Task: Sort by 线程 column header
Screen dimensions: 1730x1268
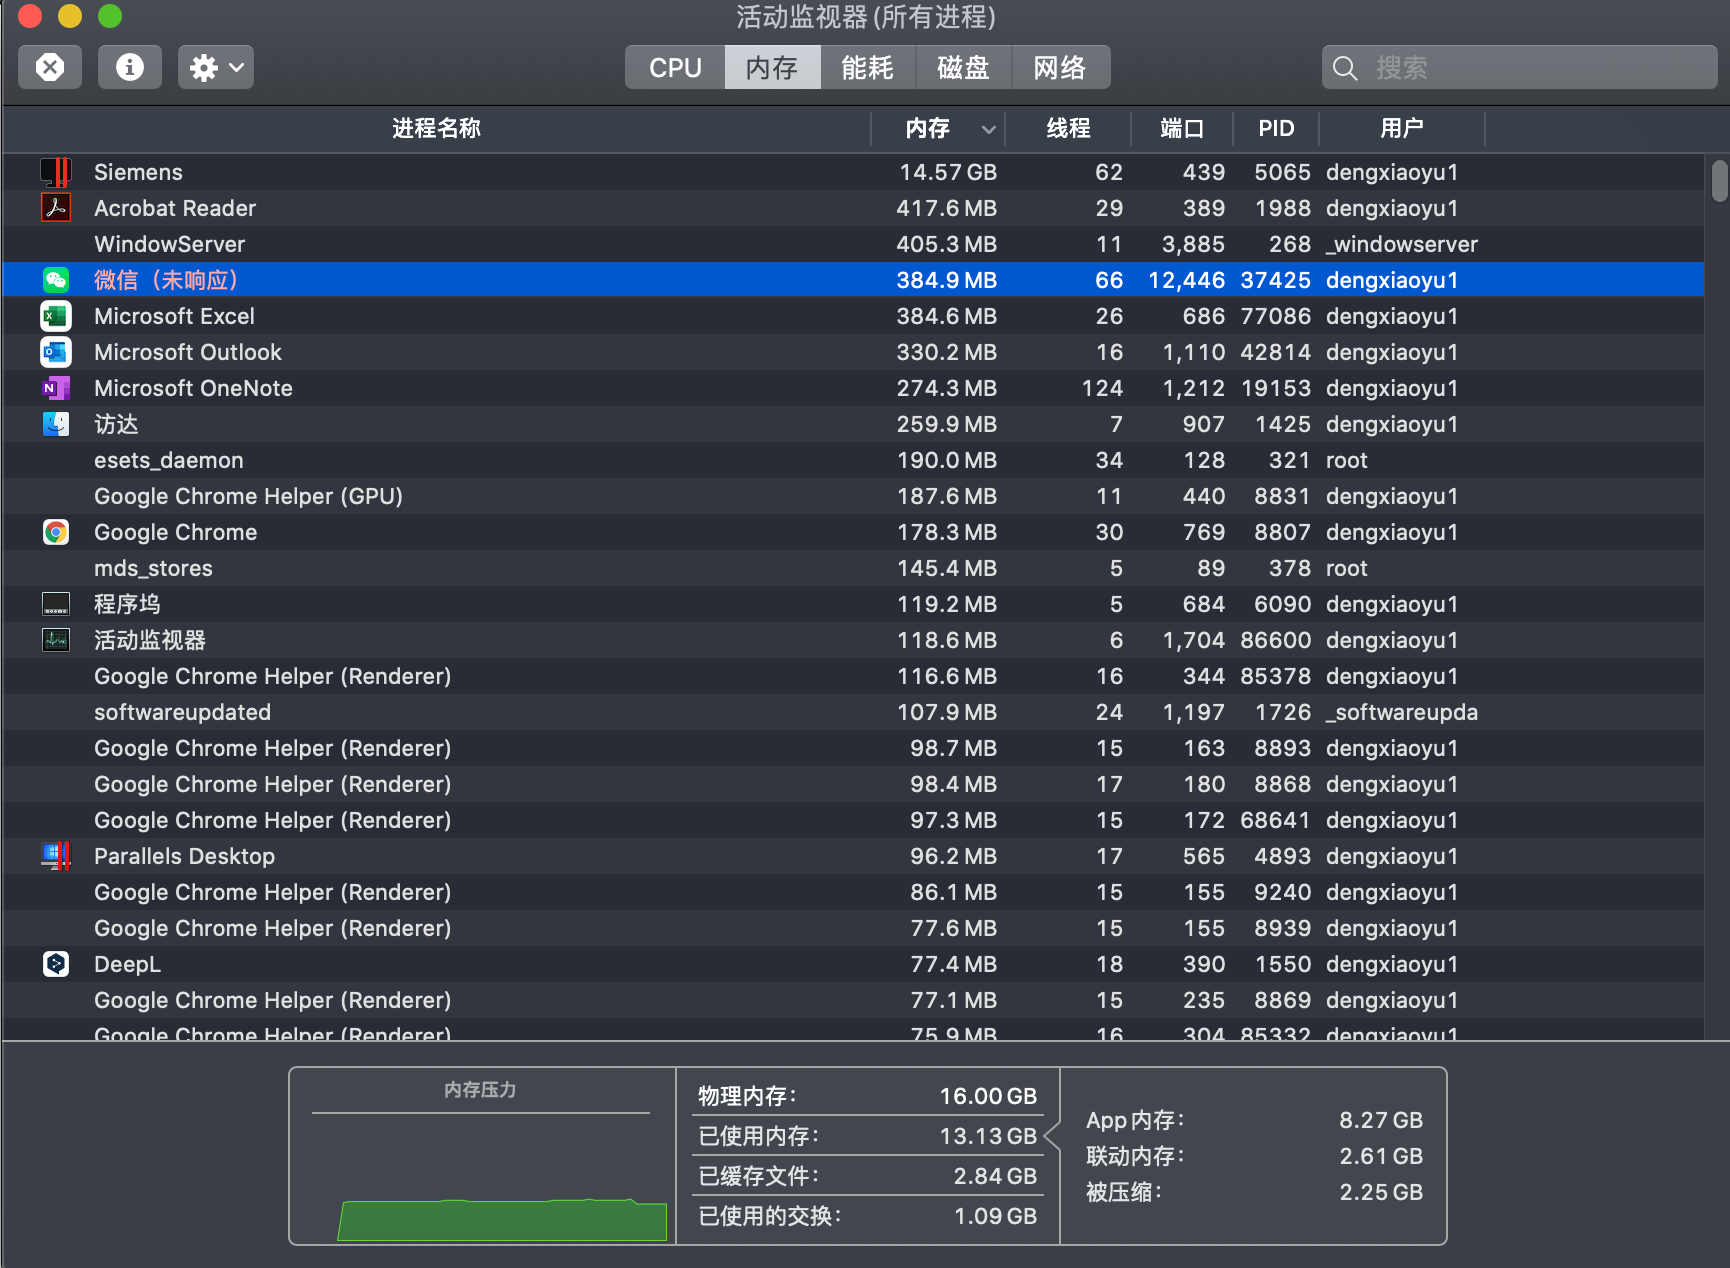Action: [x=1068, y=128]
